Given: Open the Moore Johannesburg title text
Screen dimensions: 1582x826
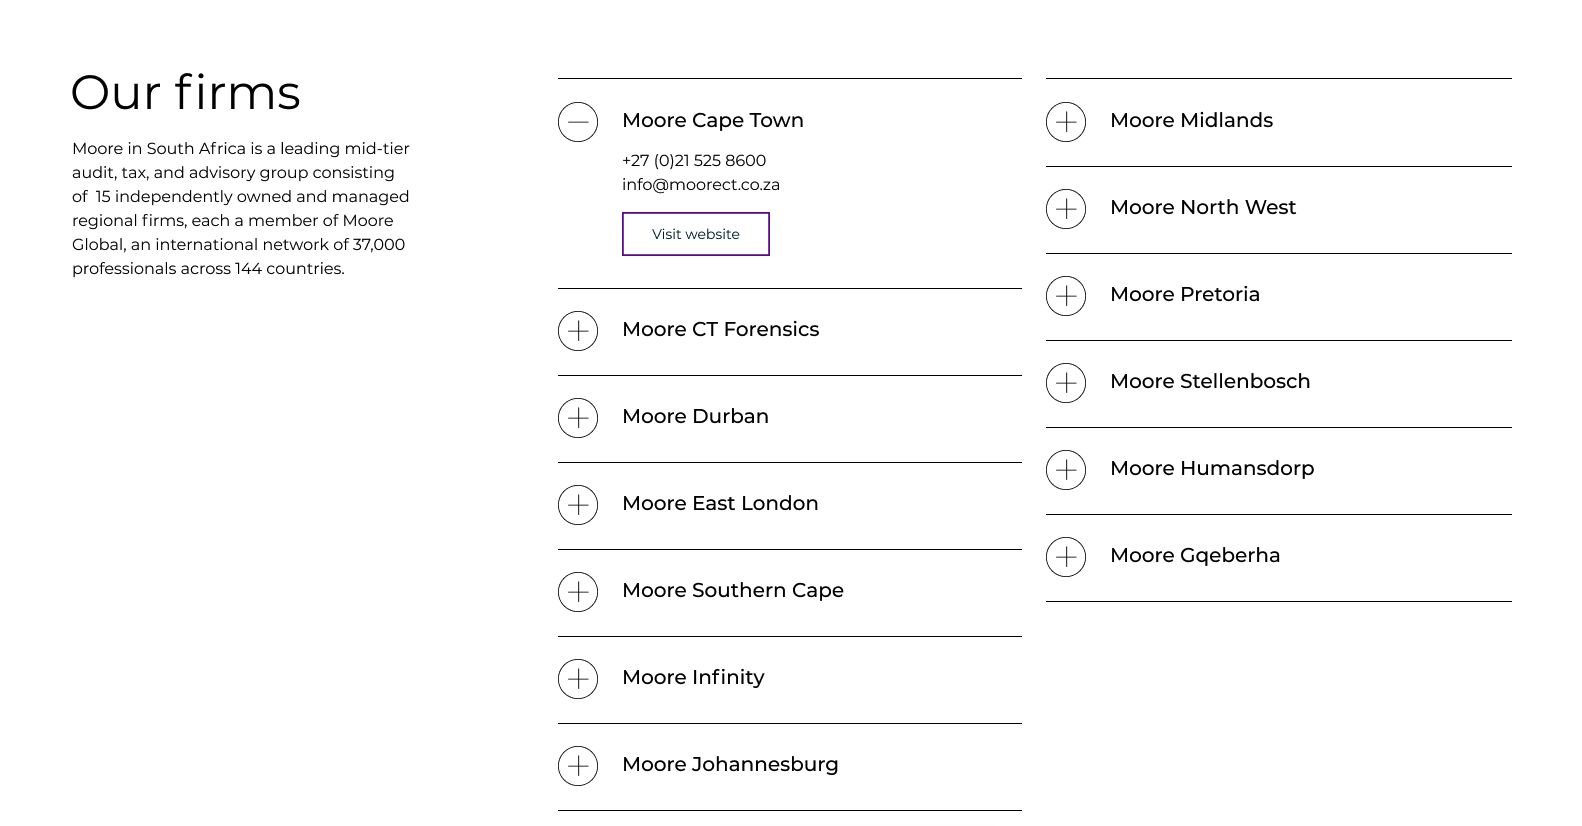Looking at the screenshot, I should (x=730, y=764).
